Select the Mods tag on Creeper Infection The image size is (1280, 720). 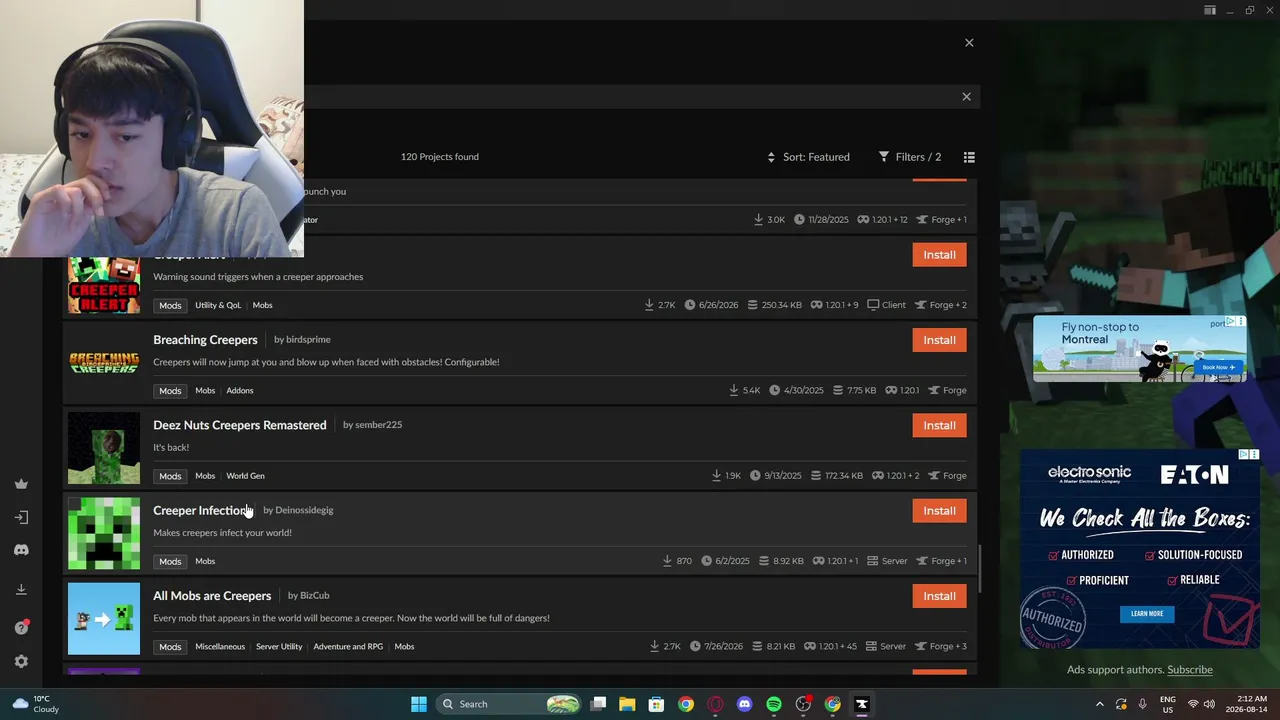coord(170,561)
